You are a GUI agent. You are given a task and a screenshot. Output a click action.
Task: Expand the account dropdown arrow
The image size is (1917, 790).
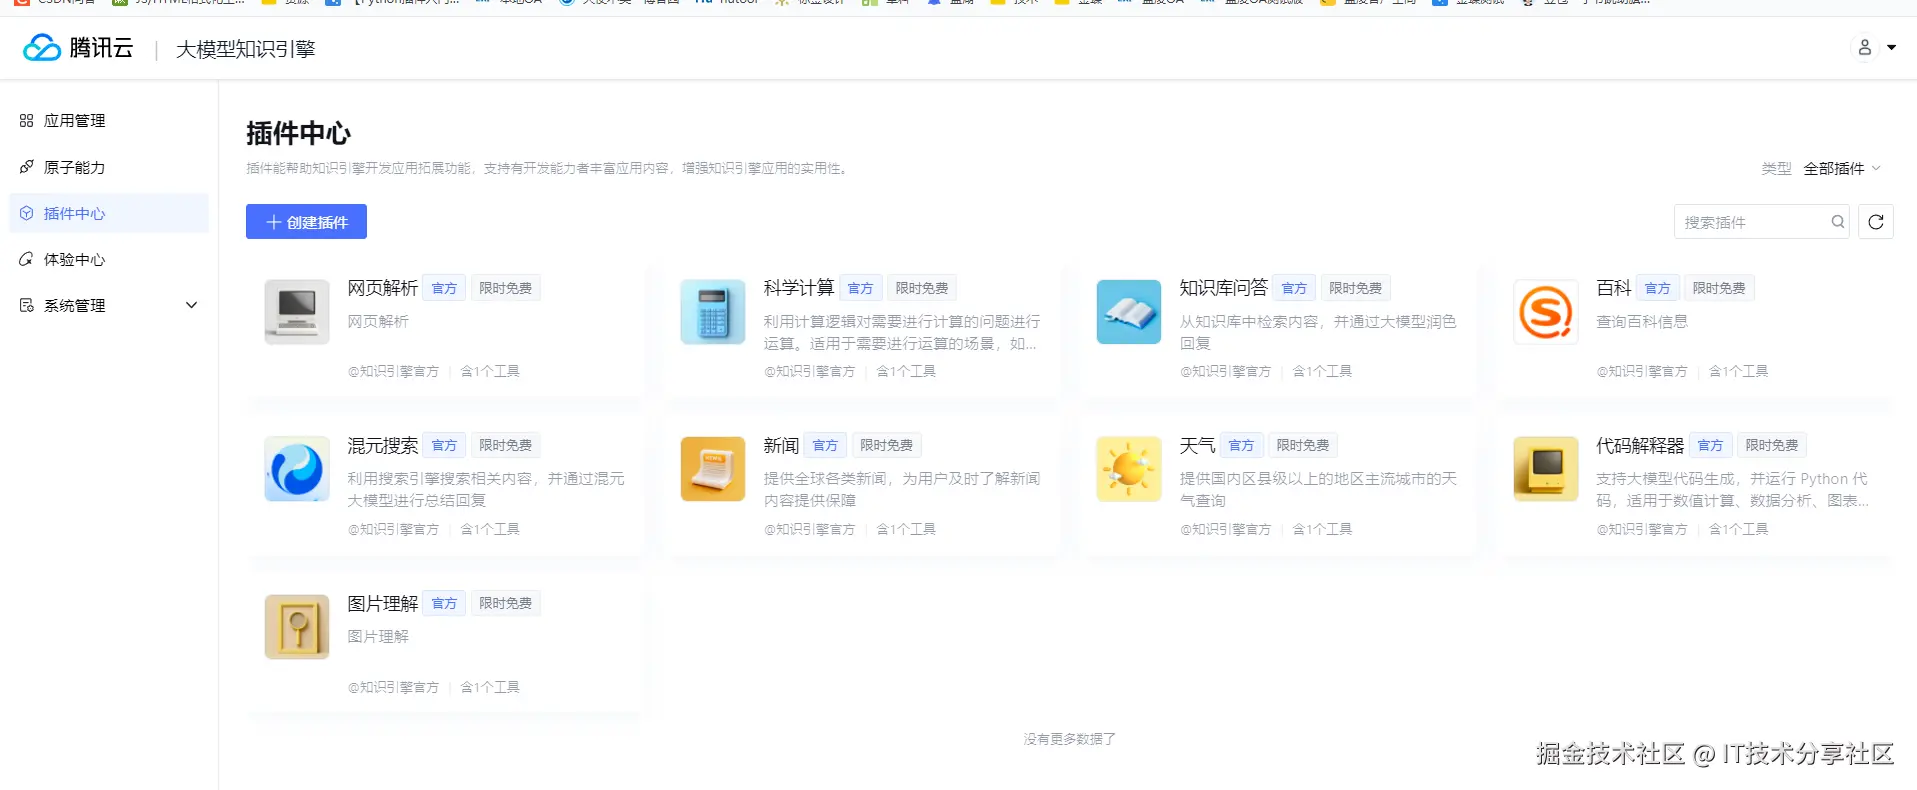(1891, 48)
